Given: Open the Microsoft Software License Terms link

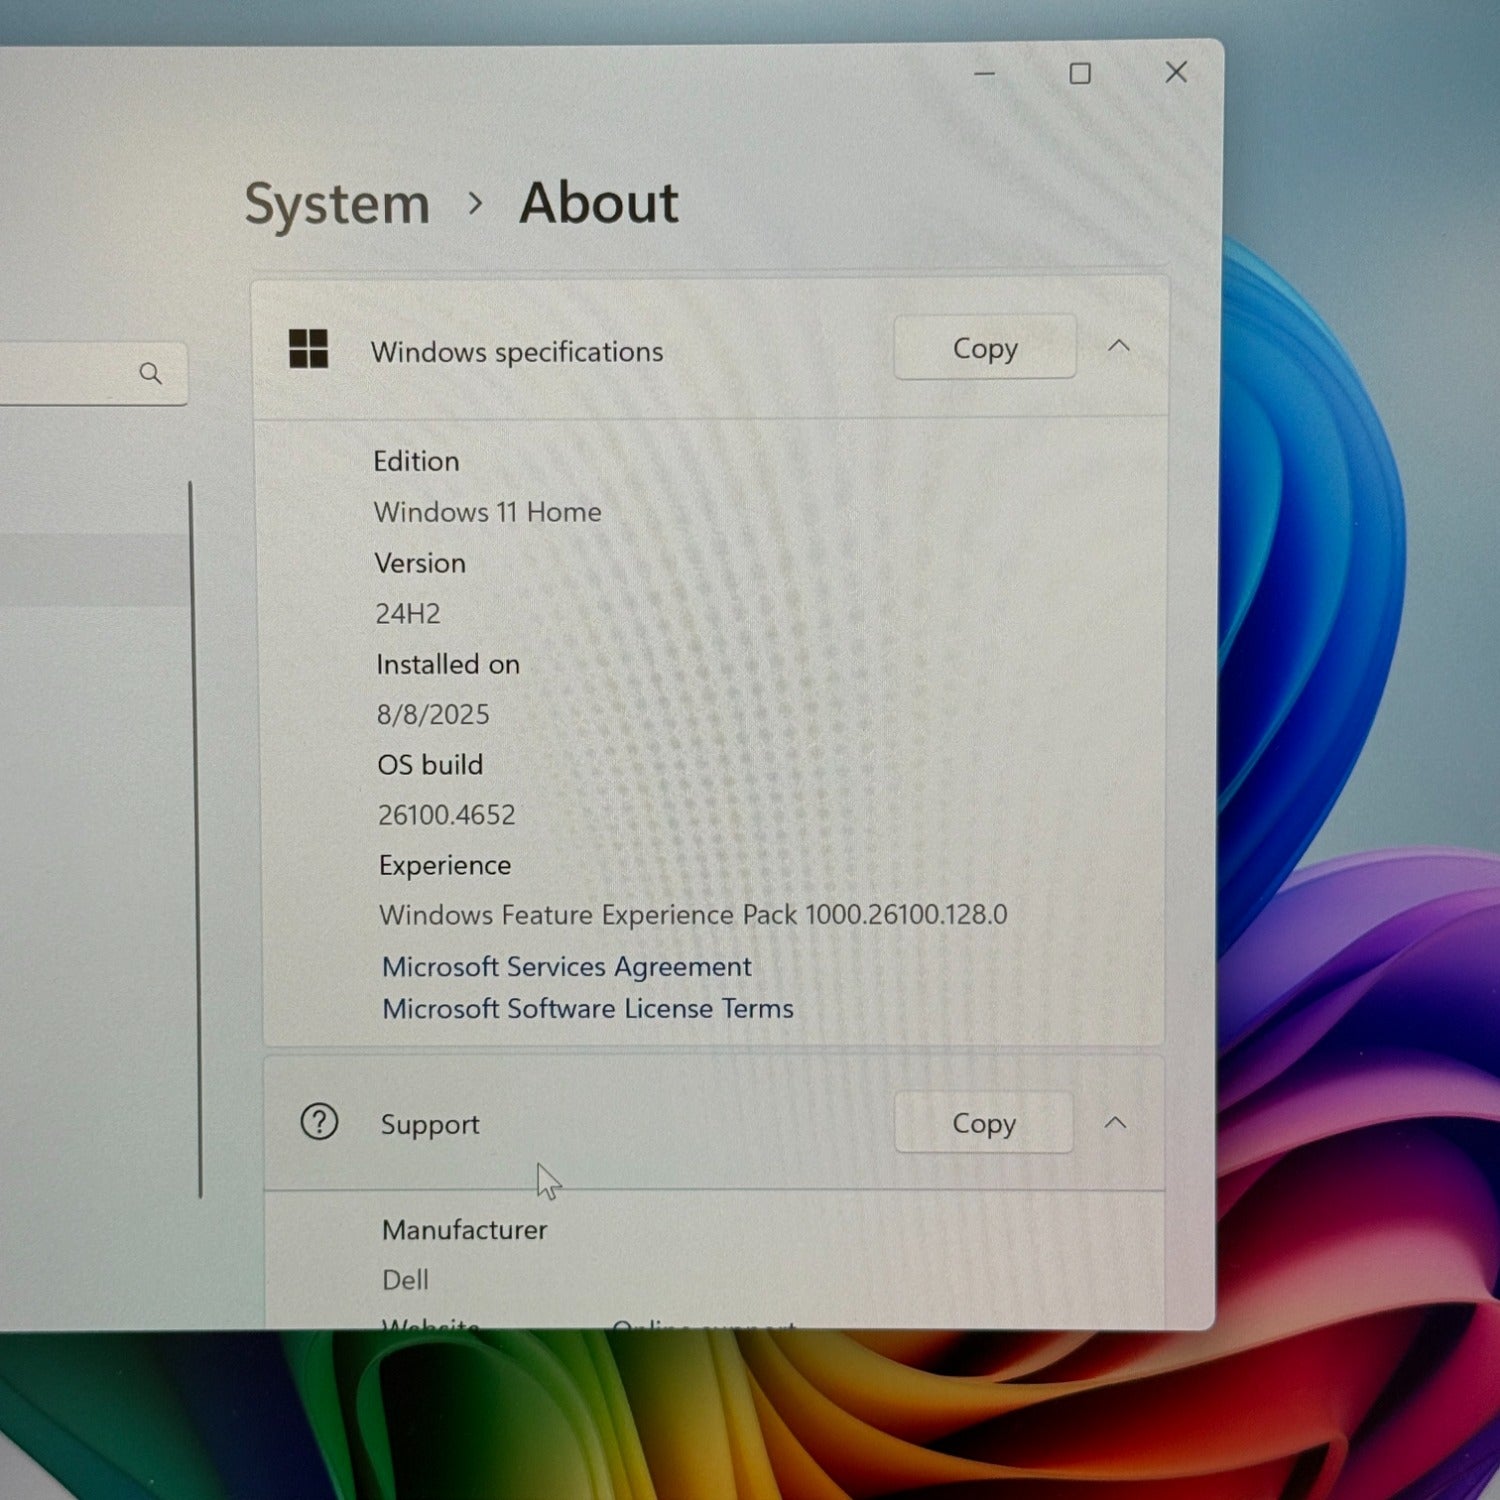Looking at the screenshot, I should point(588,1008).
